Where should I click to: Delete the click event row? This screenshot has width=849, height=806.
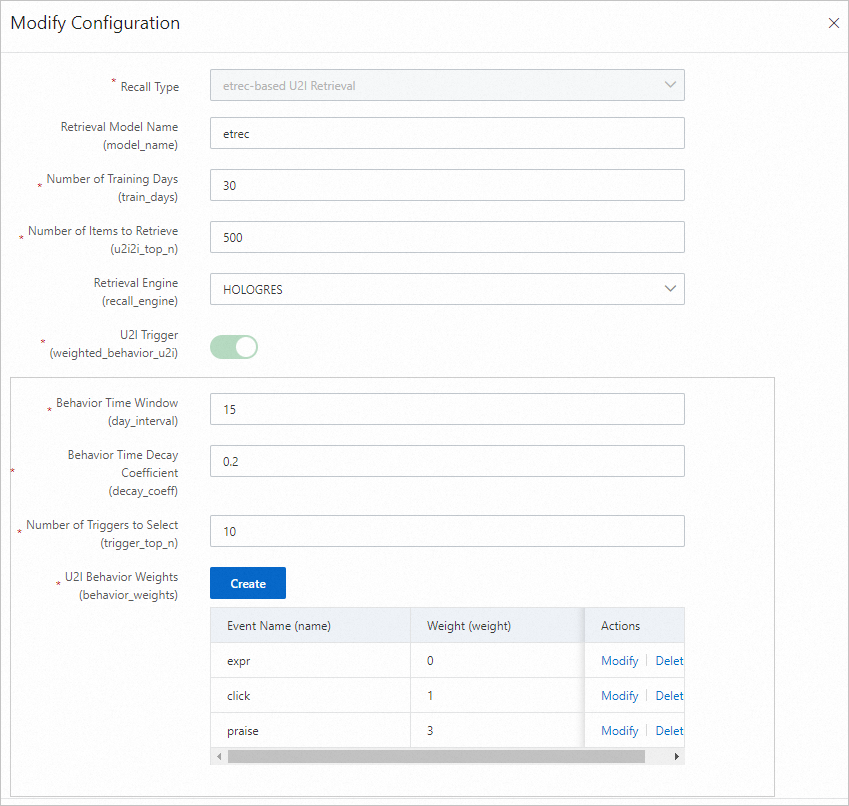(669, 696)
